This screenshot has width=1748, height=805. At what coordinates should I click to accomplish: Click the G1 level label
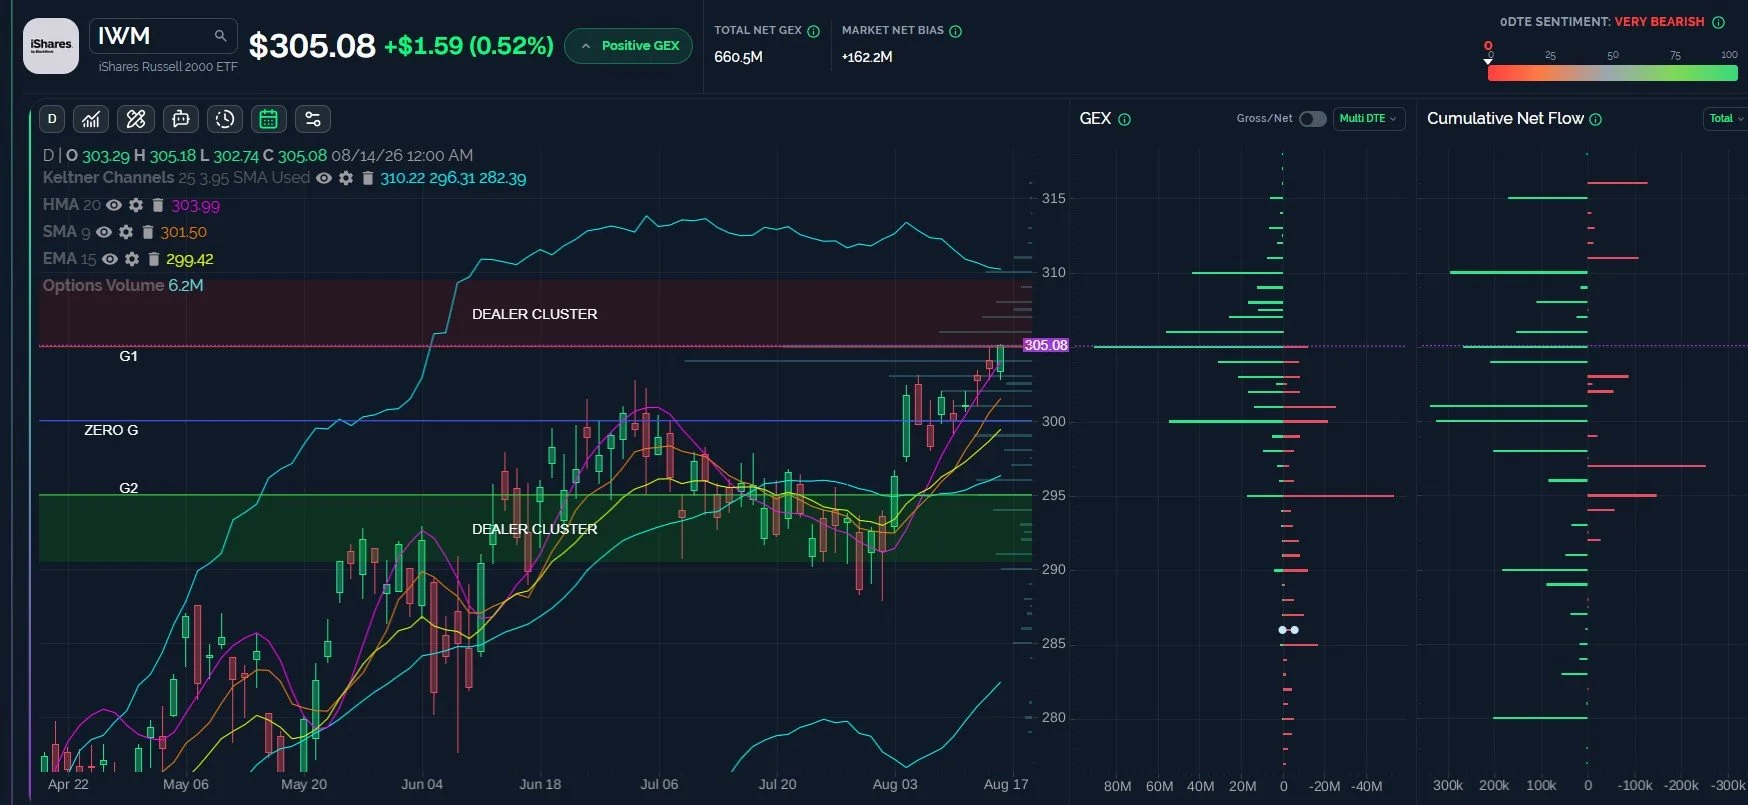pos(128,356)
